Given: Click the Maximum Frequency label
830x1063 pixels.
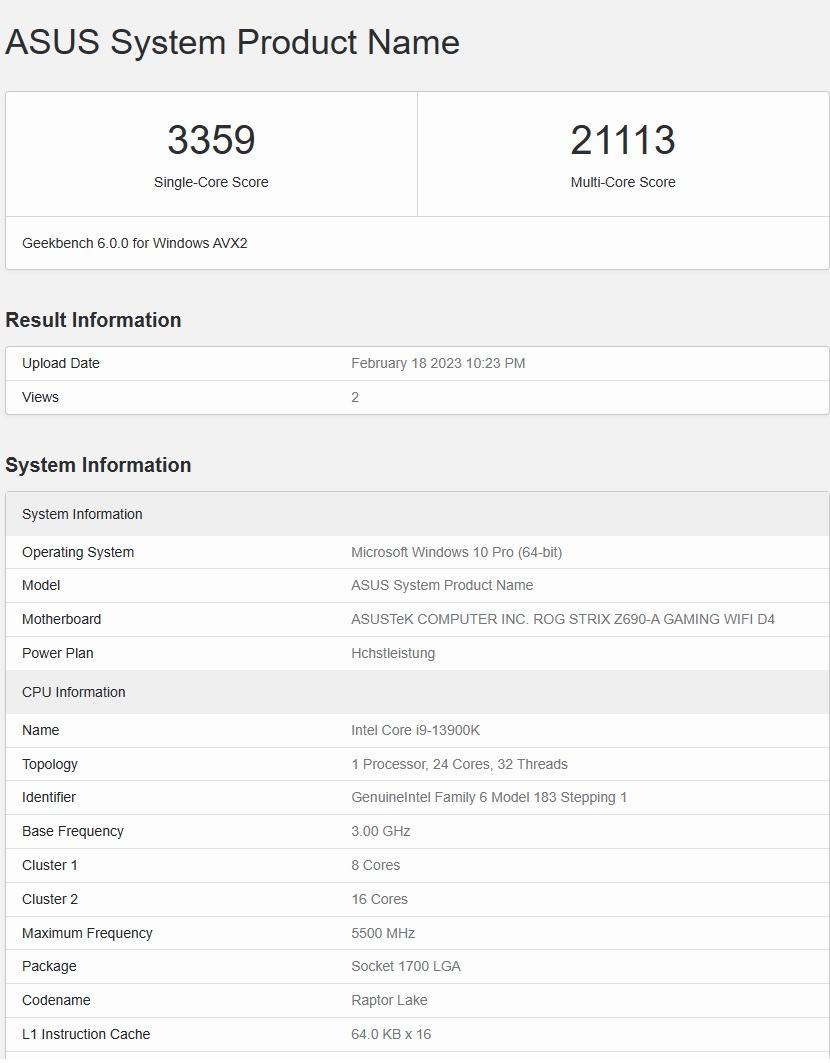Looking at the screenshot, I should 87,933.
